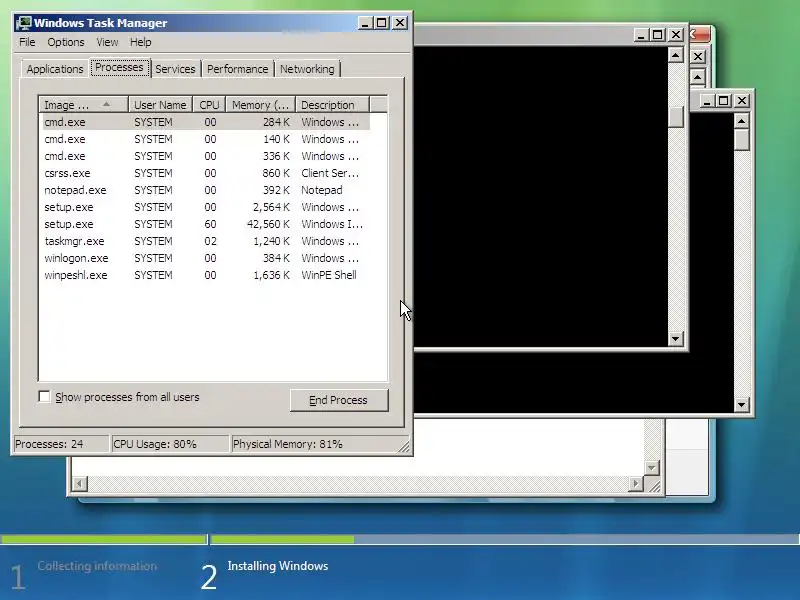Select the winpeshl.exe process
This screenshot has height=600, width=800.
pos(204,275)
